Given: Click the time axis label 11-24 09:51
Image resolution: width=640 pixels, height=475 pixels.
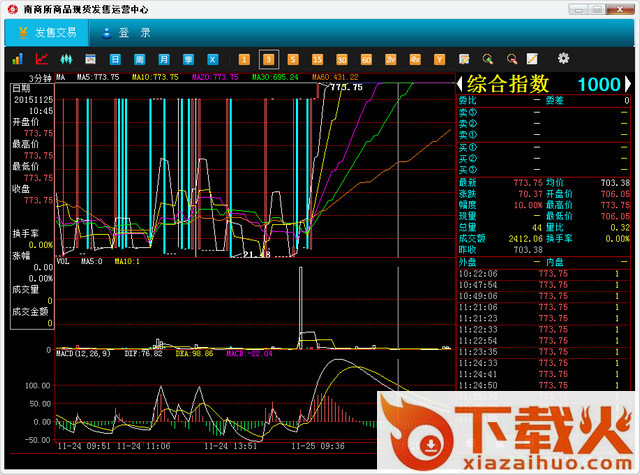Looking at the screenshot, I should pyautogui.click(x=84, y=446).
